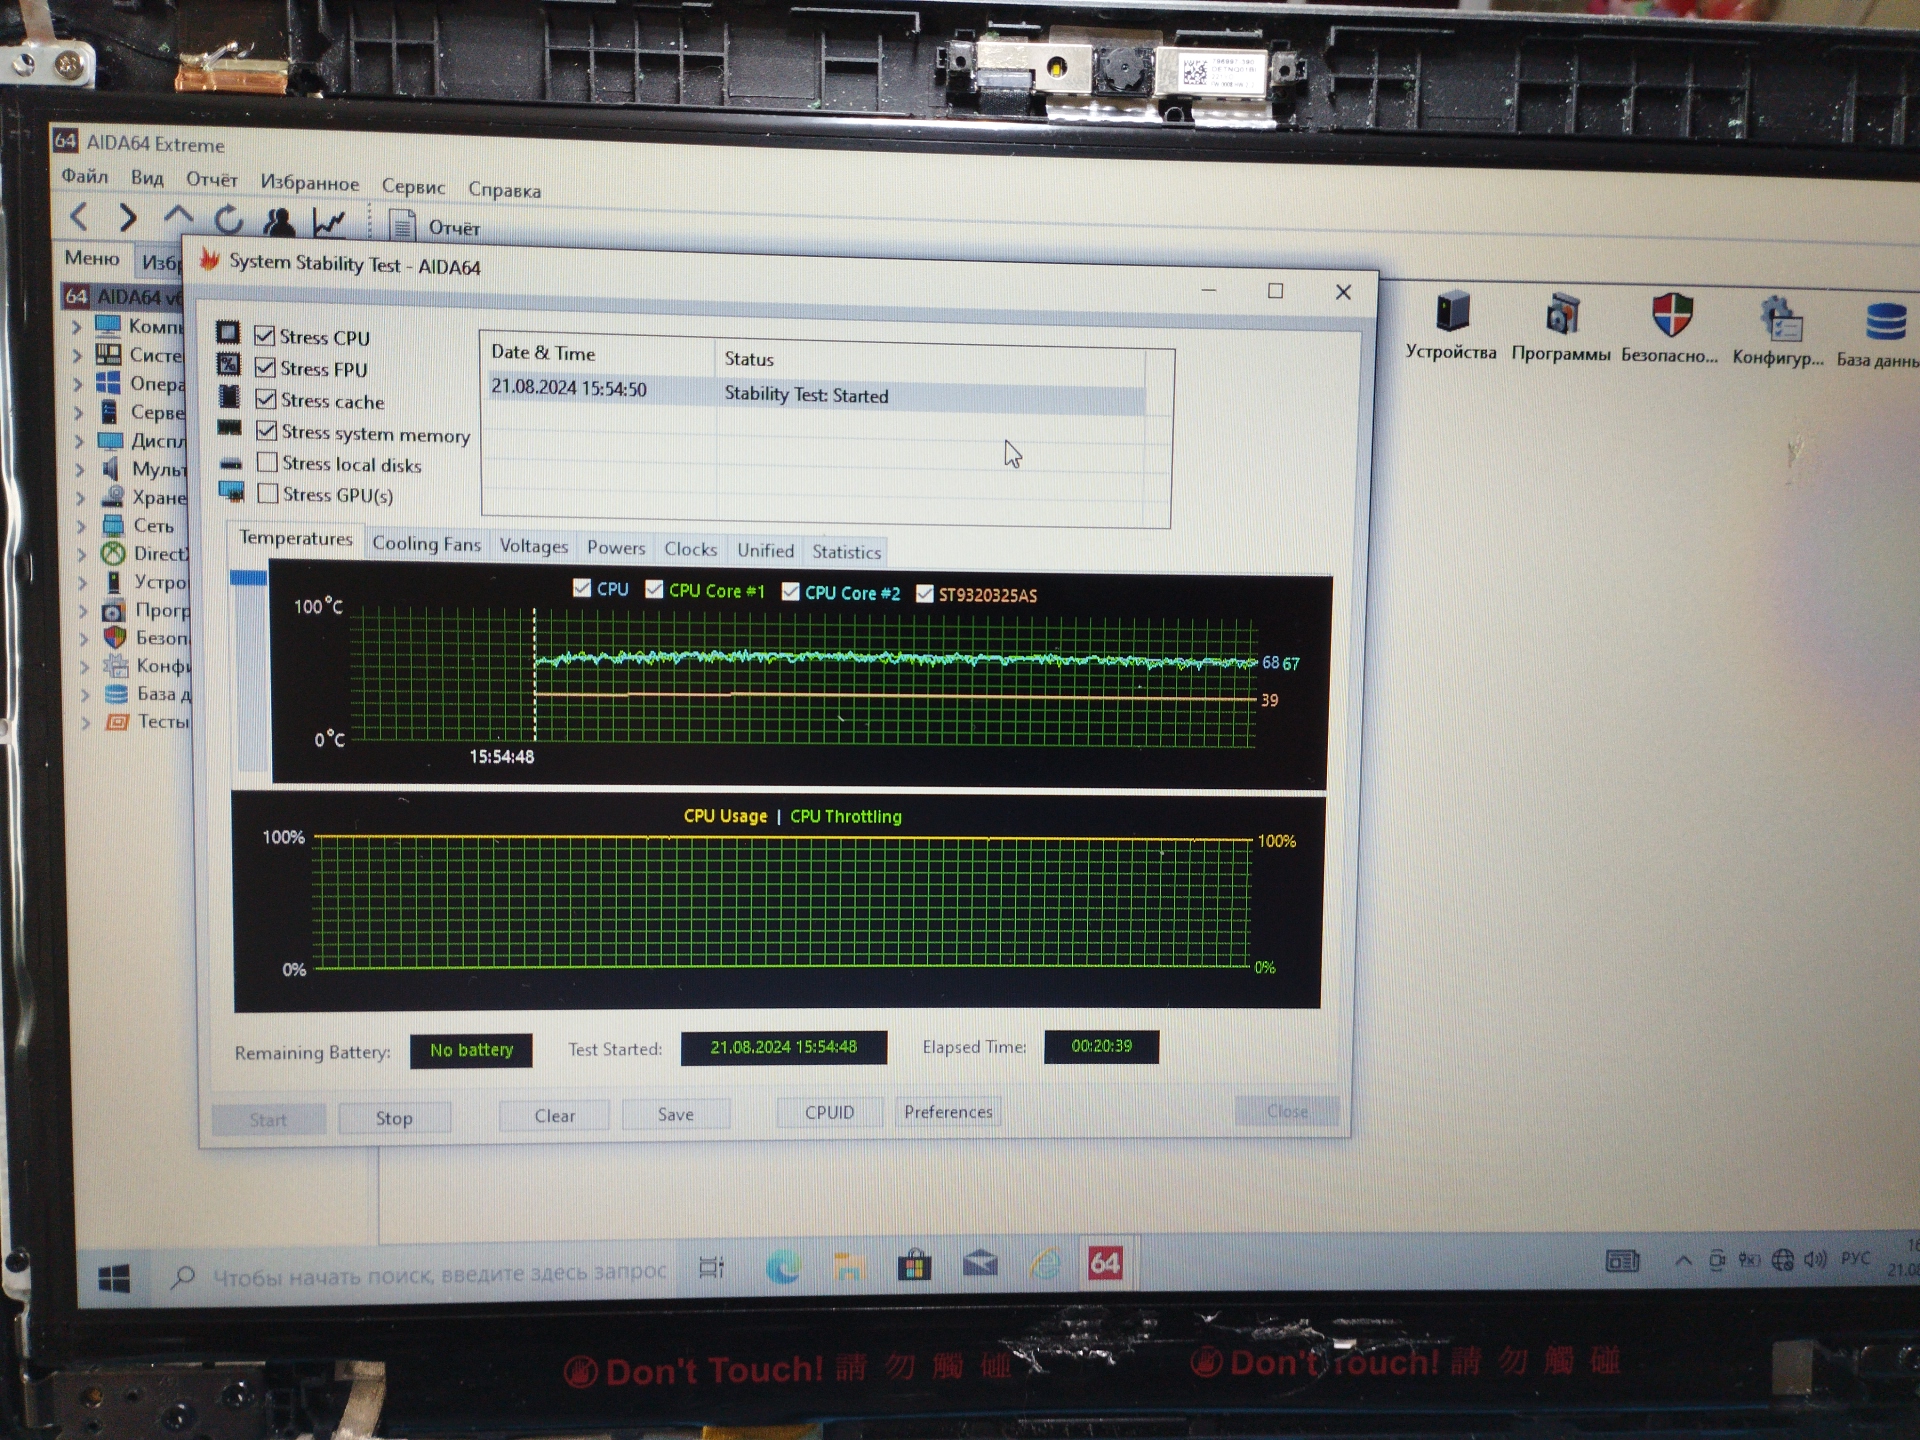The width and height of the screenshot is (1920, 1440).
Task: Click the volume icon in system tray
Action: [1815, 1259]
